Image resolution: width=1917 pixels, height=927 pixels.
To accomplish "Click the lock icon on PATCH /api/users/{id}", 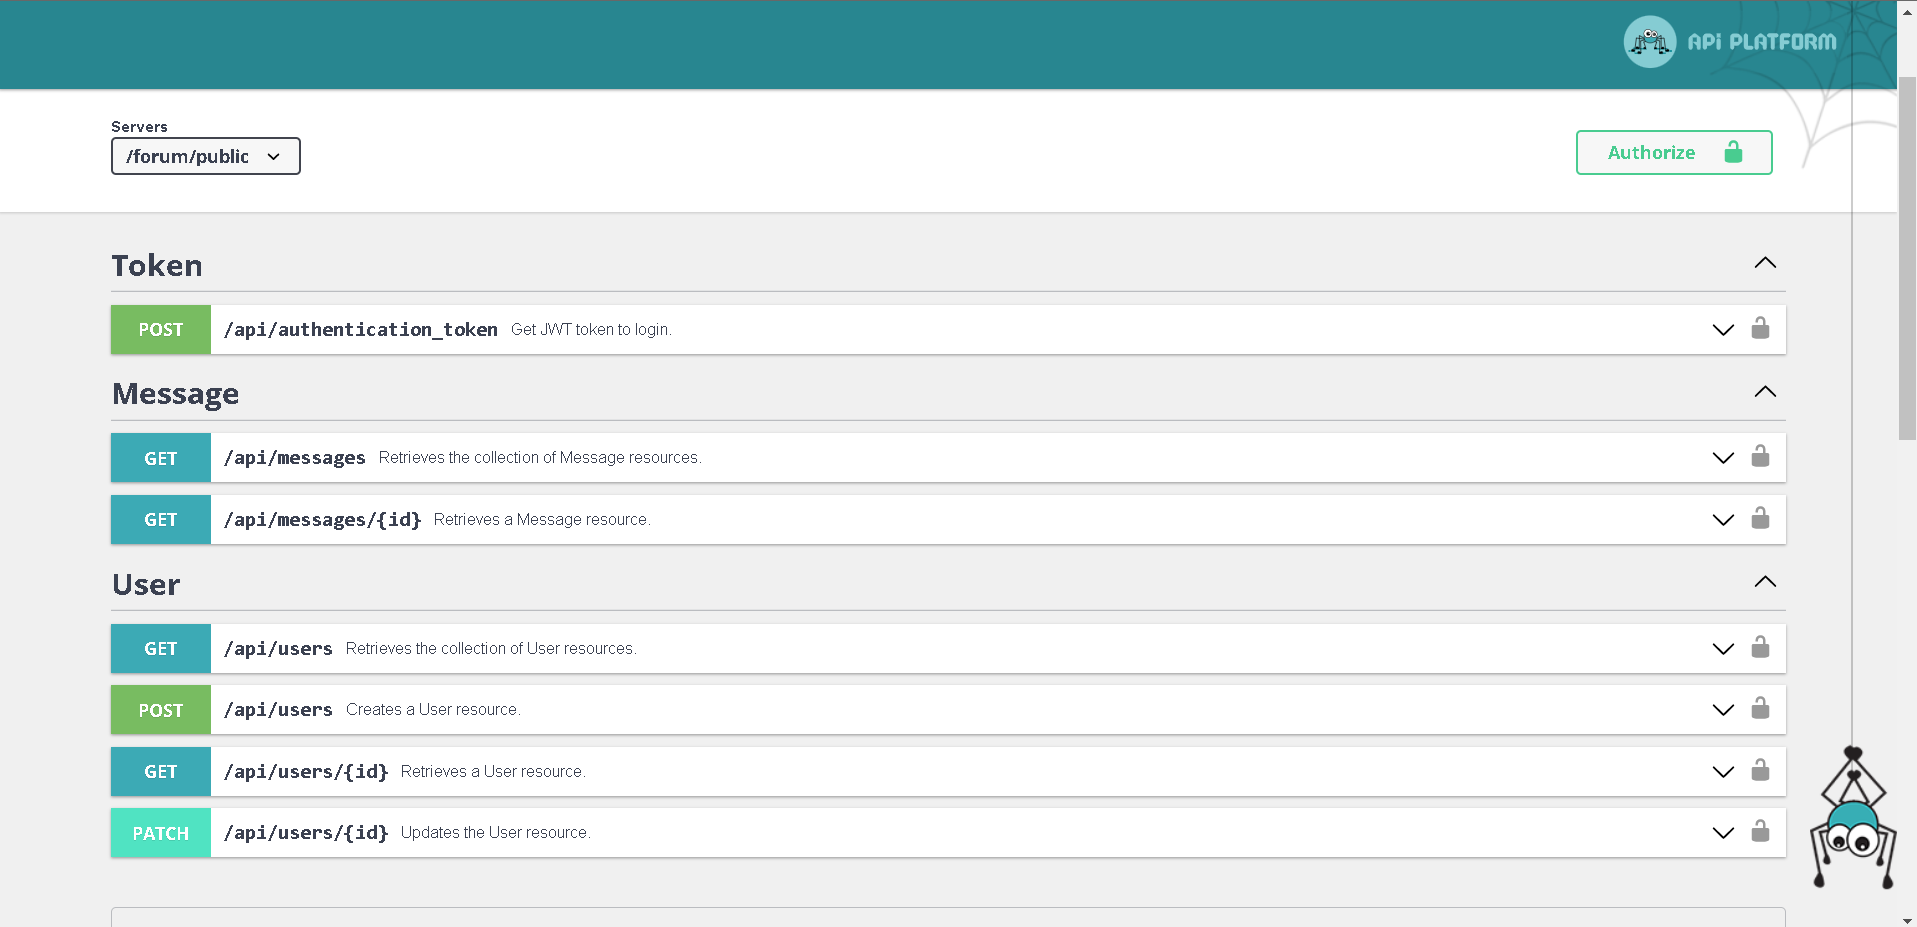I will click(x=1761, y=832).
